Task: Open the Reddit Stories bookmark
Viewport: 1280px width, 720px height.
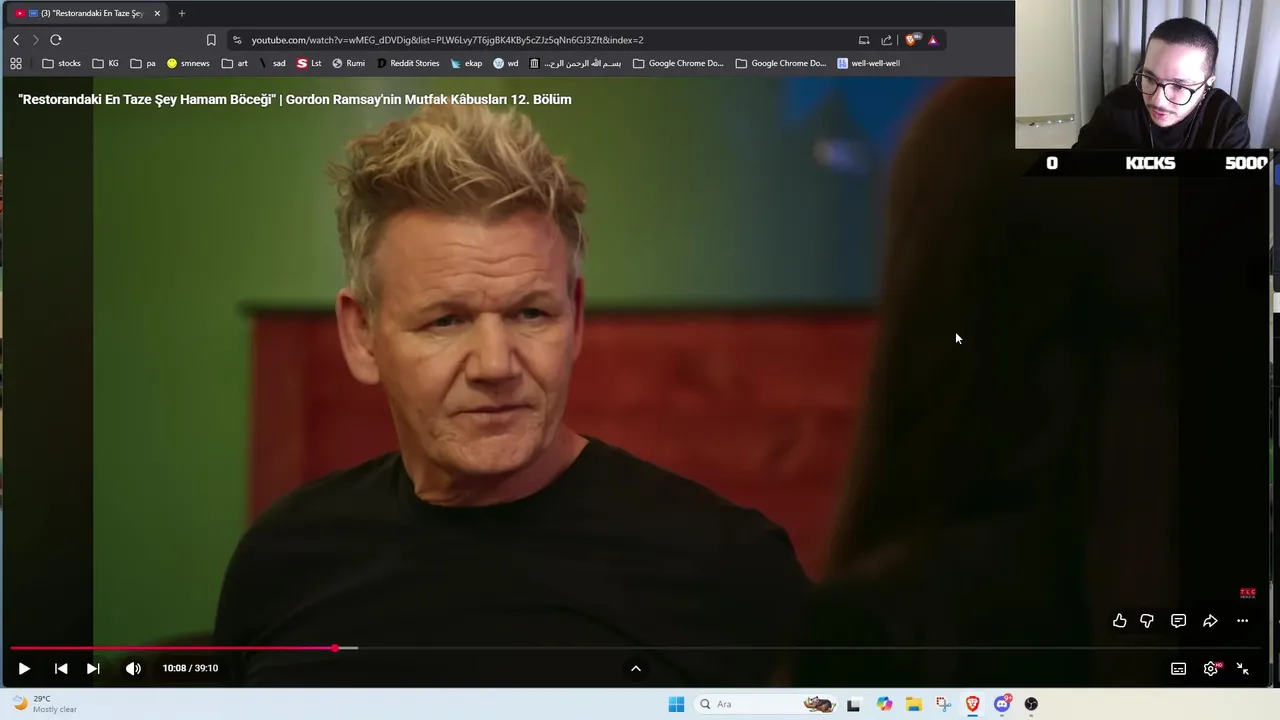Action: (407, 63)
